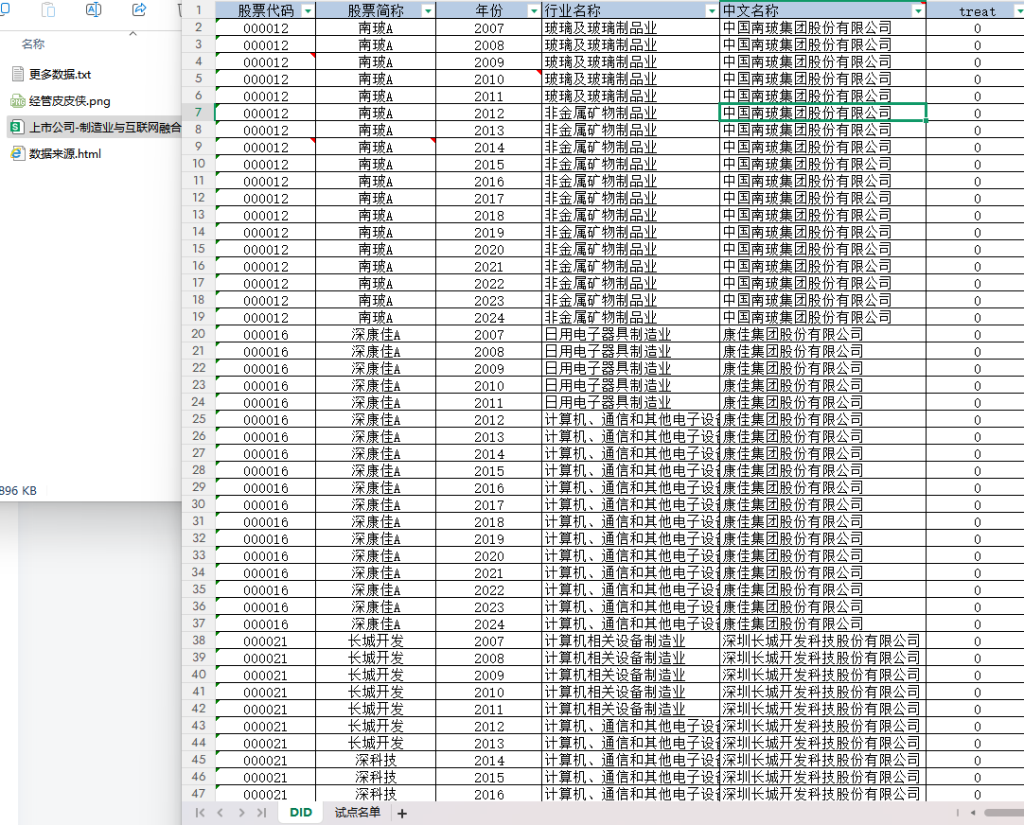Click 长城开发 cell in row 38
The width and height of the screenshot is (1024, 825).
[376, 641]
